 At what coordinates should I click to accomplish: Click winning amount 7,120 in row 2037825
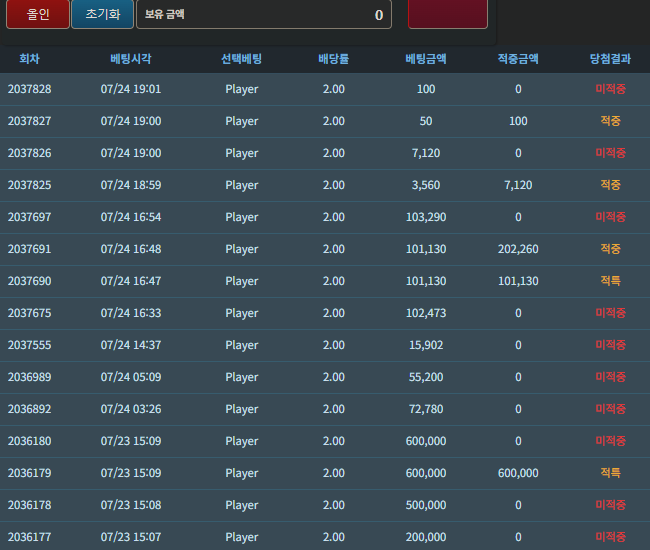click(518, 185)
